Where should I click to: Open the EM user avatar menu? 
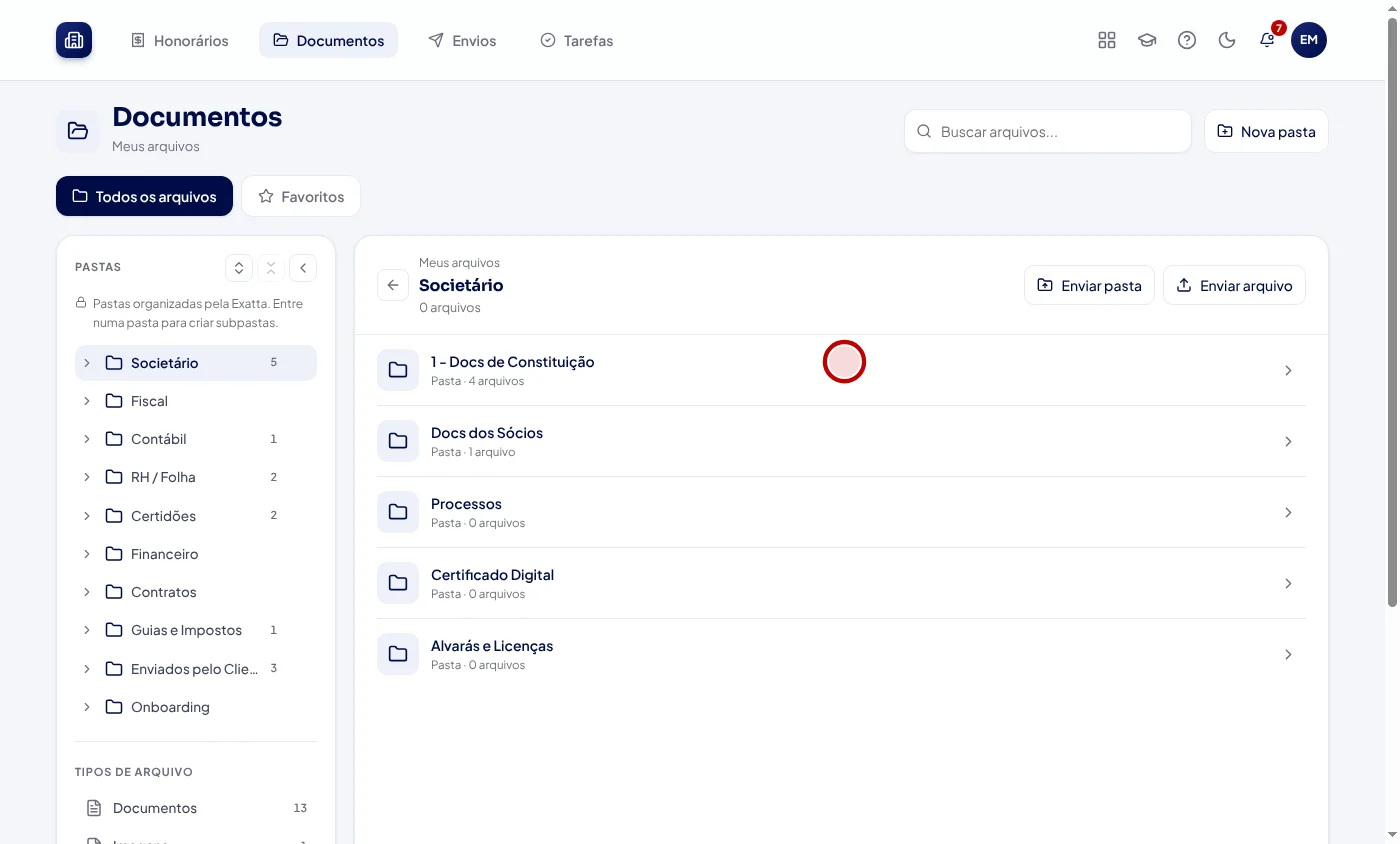1309,40
